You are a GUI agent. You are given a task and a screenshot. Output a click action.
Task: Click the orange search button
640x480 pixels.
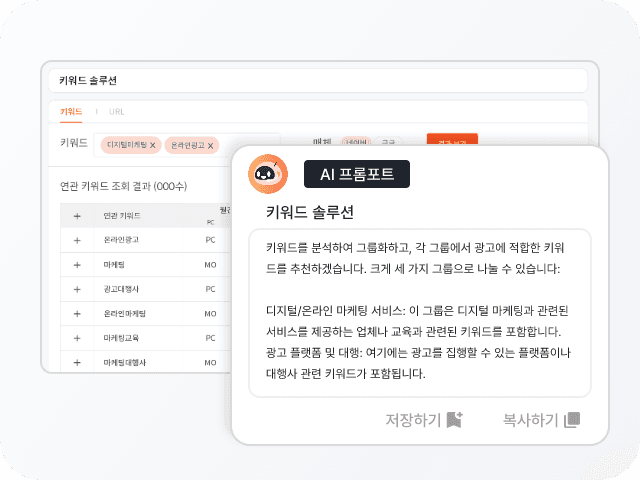click(x=452, y=140)
